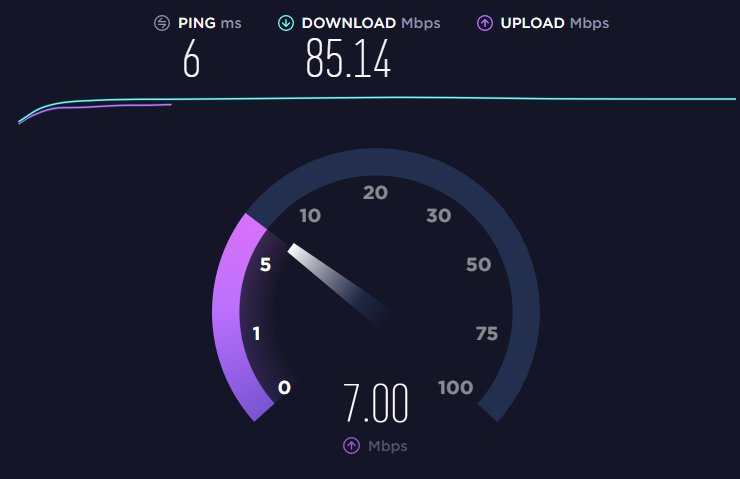This screenshot has width=740, height=479.
Task: Click the 0 mark on the gauge
Action: coord(284,387)
